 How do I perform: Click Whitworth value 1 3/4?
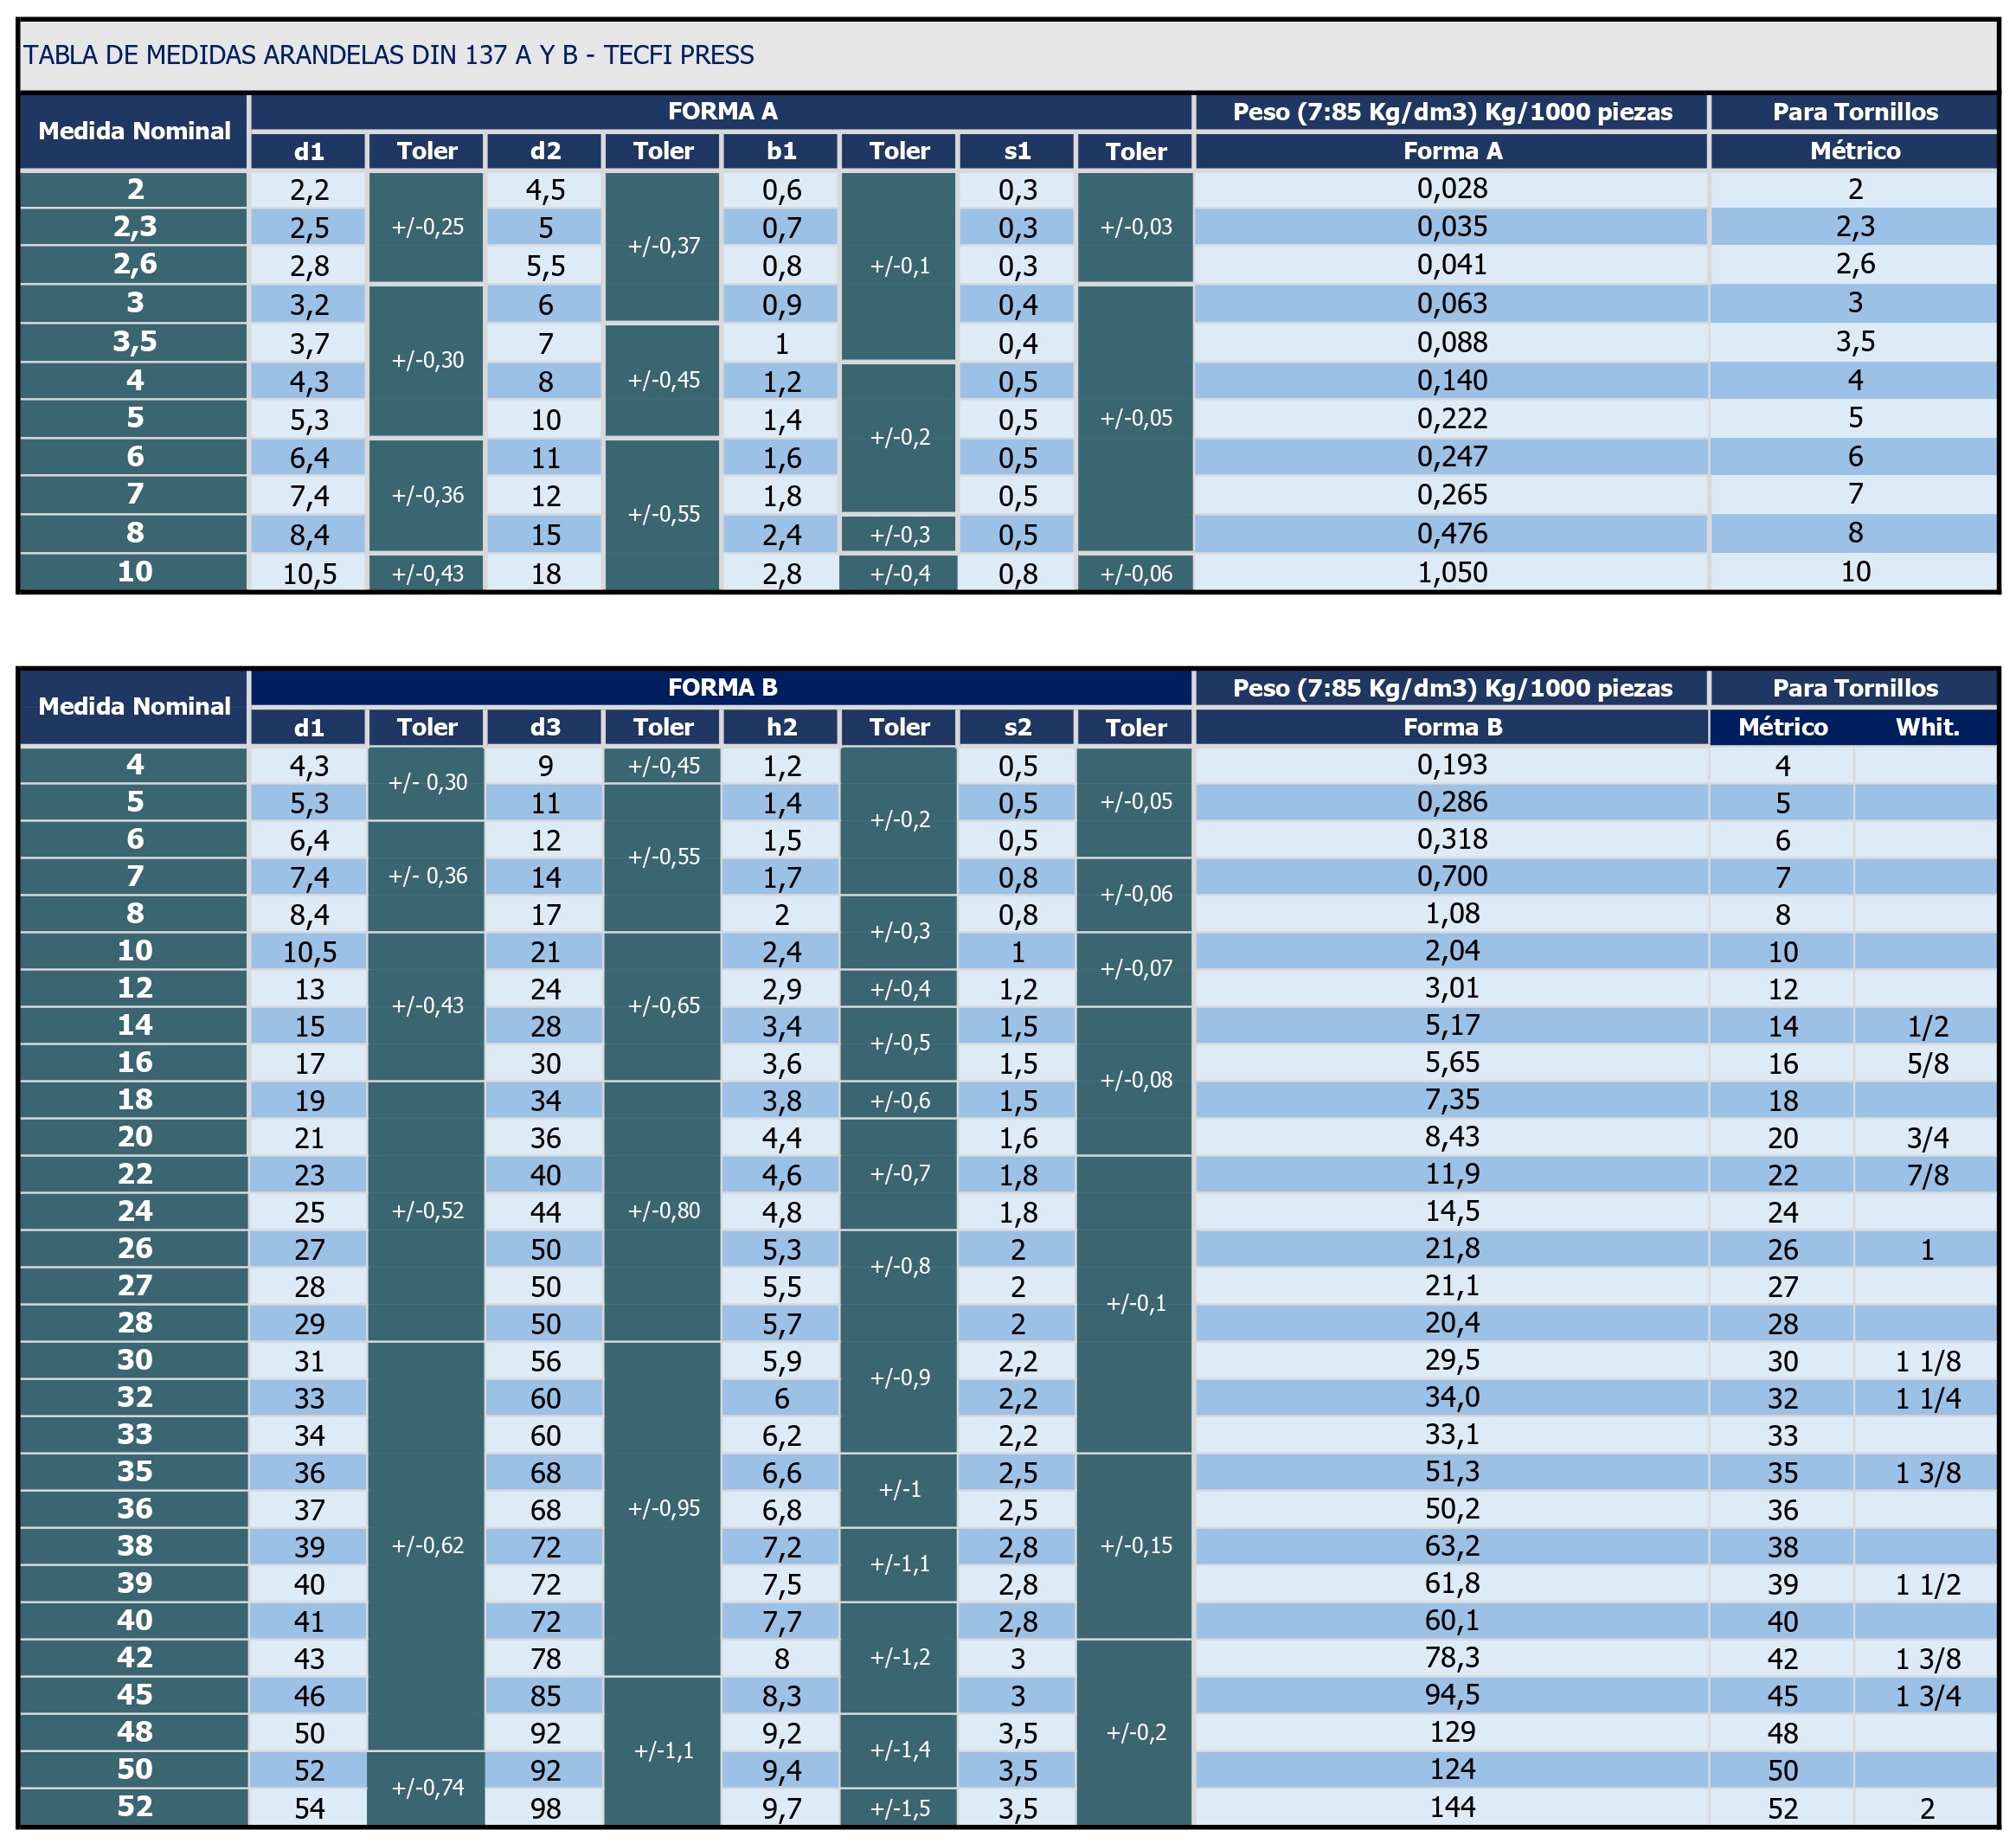pos(1927,1696)
